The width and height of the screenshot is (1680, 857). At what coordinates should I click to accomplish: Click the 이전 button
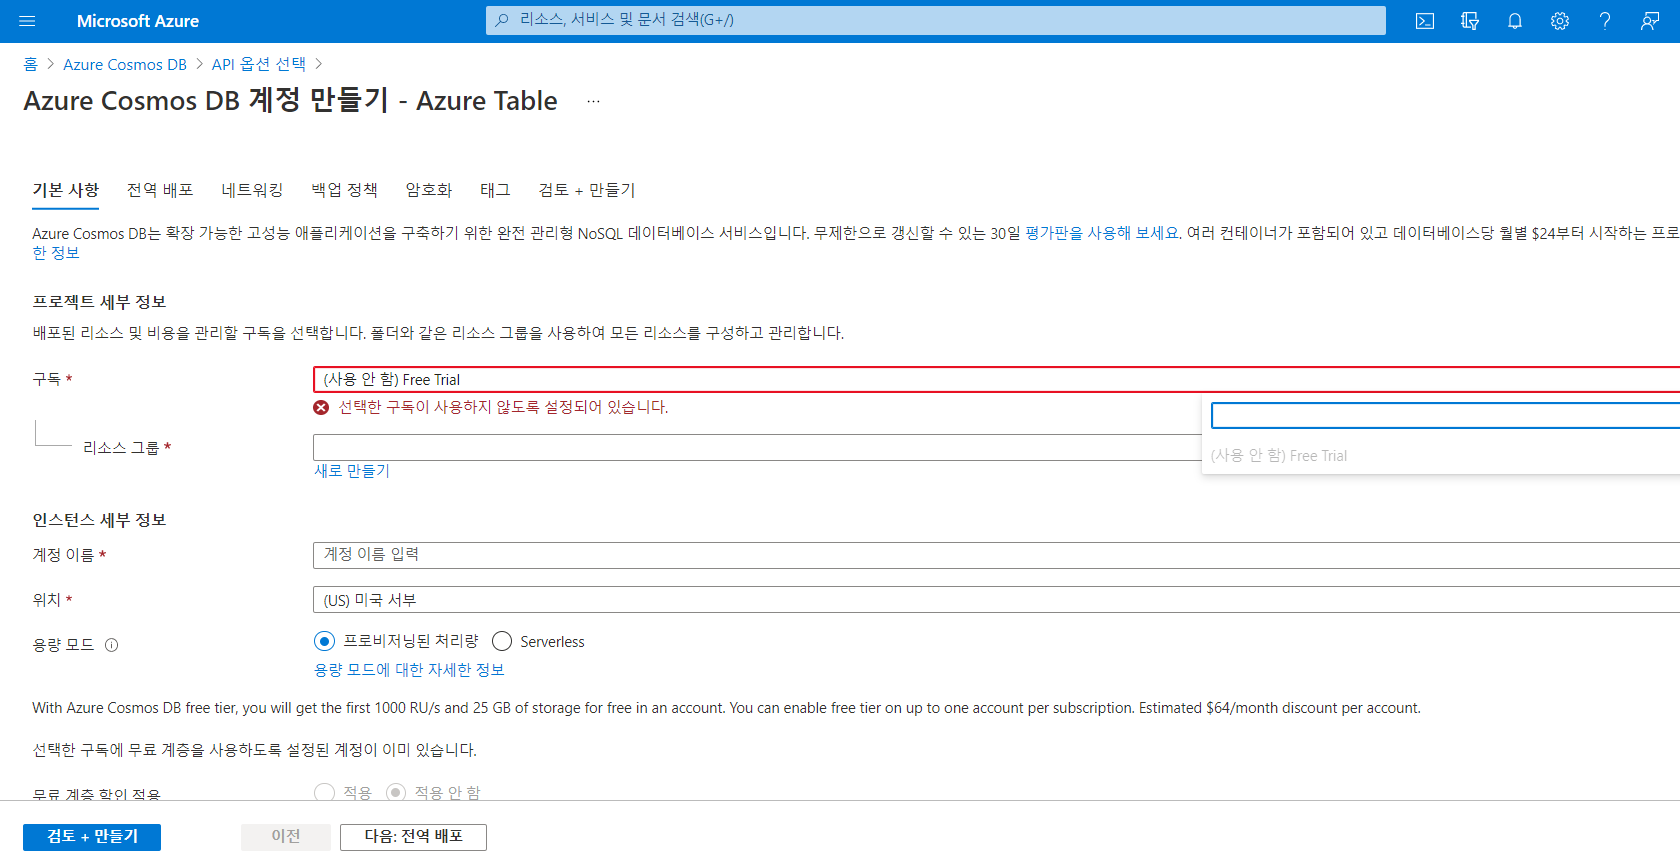(286, 837)
